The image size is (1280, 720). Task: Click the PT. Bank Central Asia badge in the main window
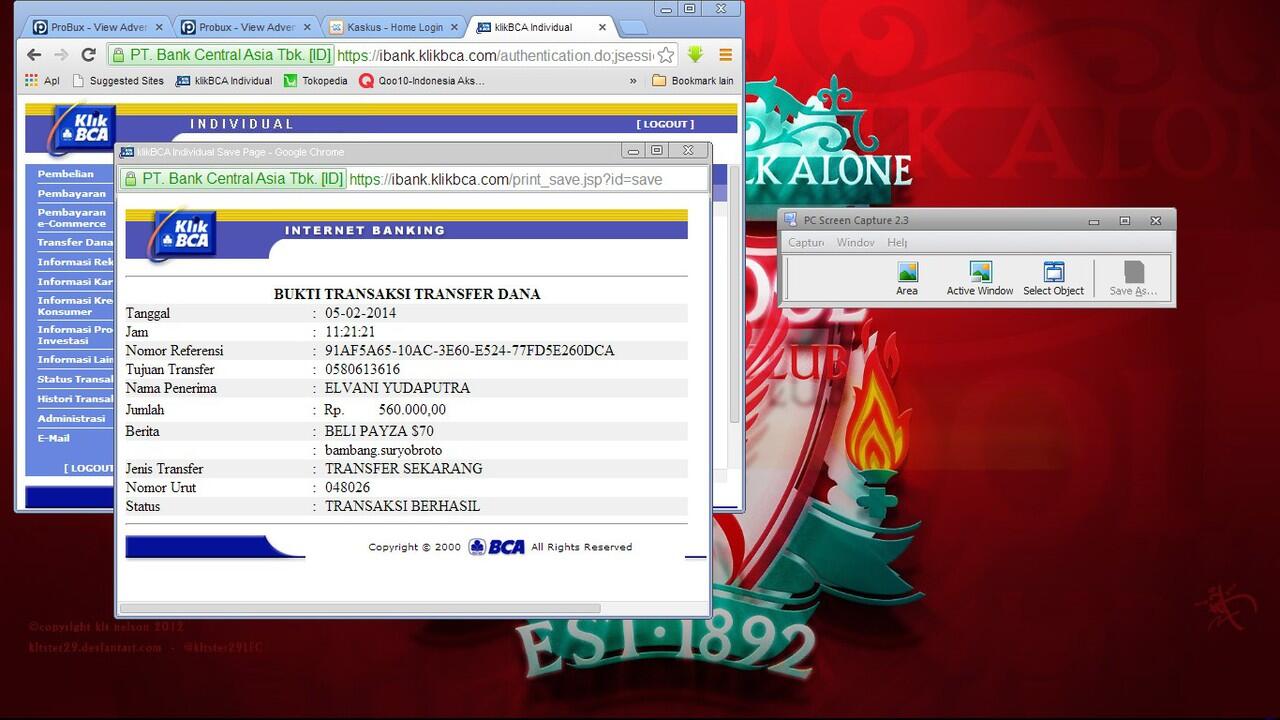coord(220,55)
